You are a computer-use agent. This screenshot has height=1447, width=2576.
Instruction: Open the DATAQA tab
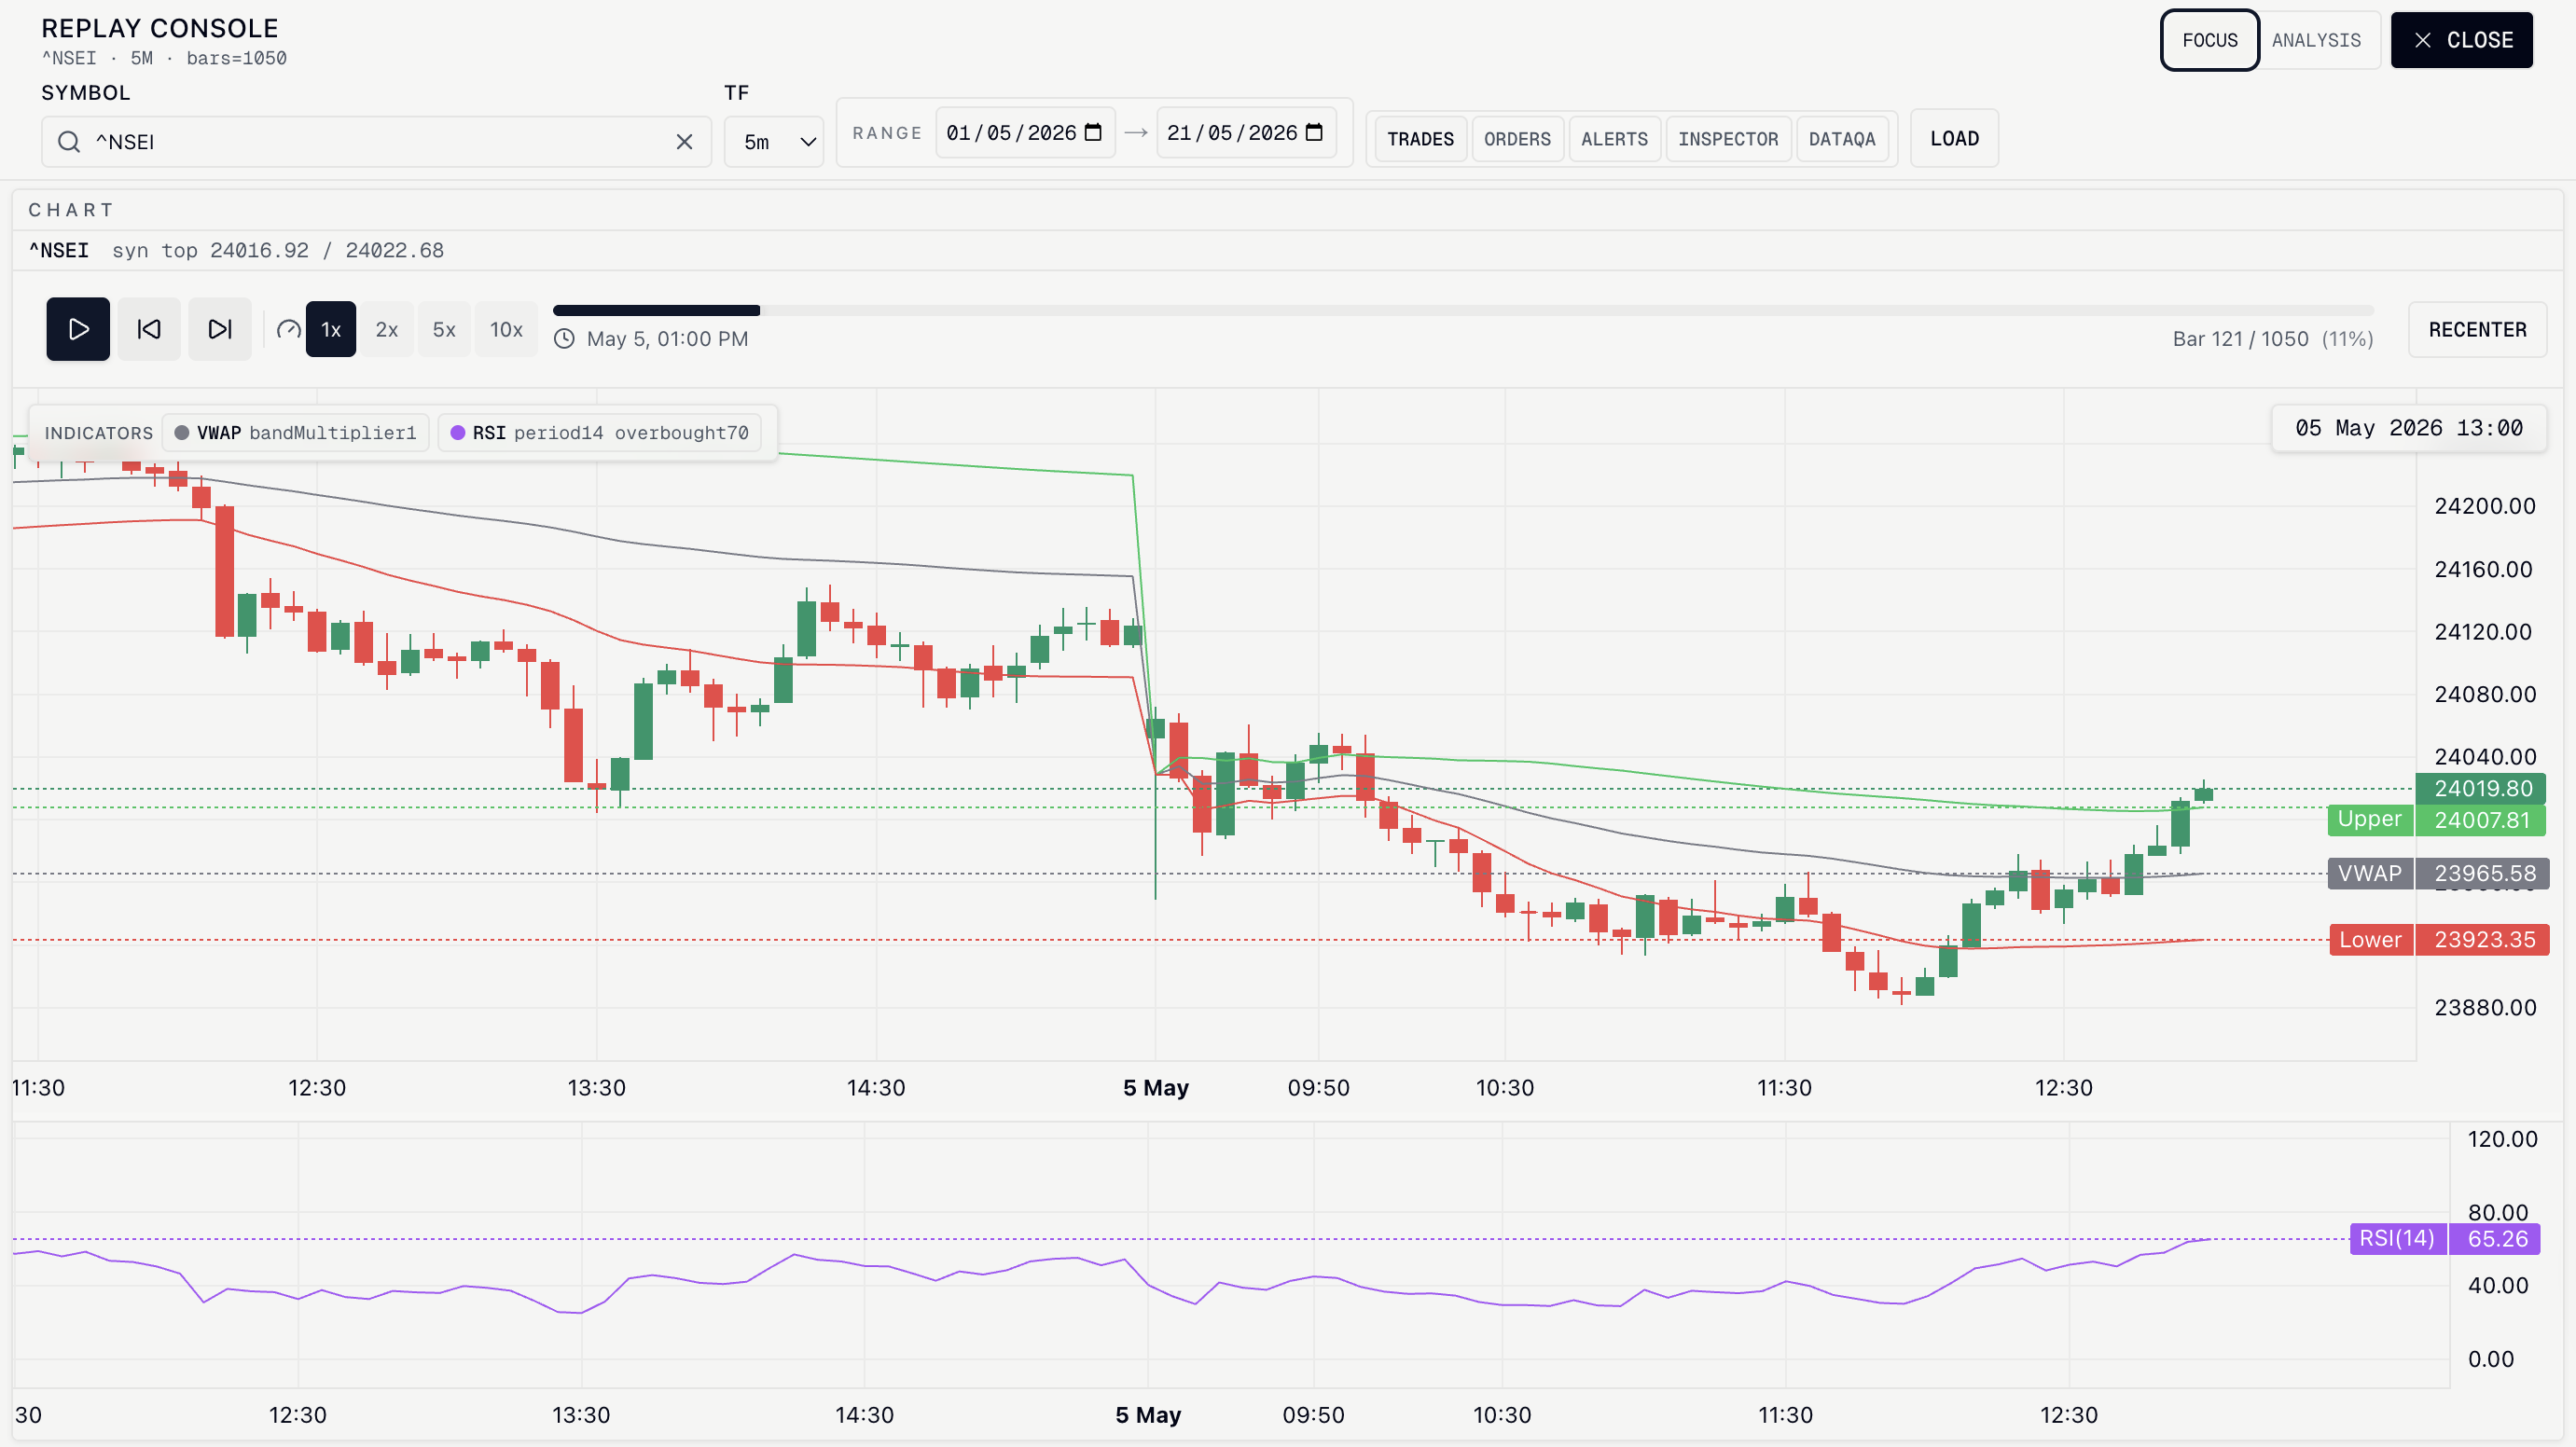point(1842,139)
